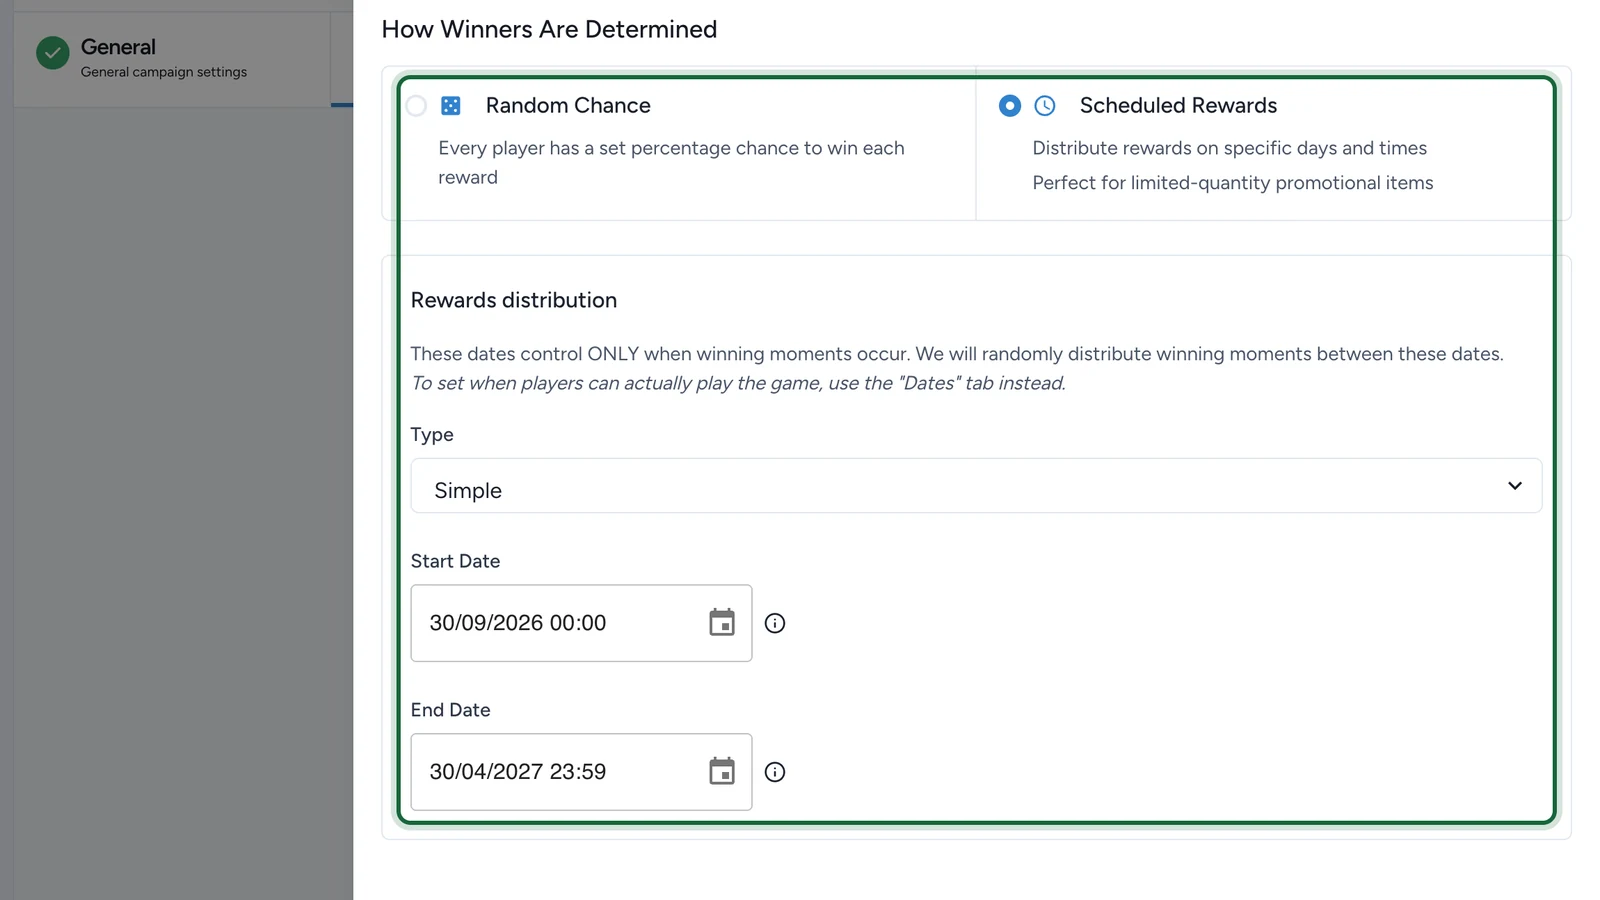Open the End Date calendar picker icon
This screenshot has width=1600, height=900.
(x=722, y=772)
